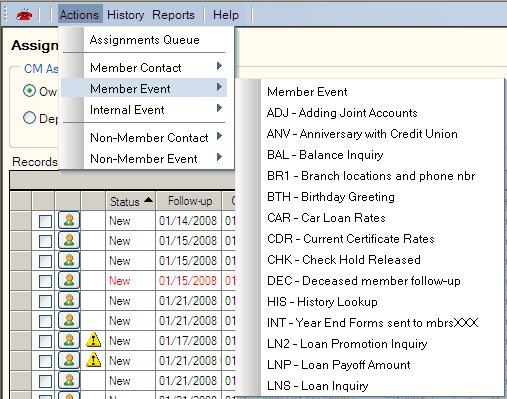This screenshot has height=399, width=507.
Task: Click warning icon in 01/21/2008 row
Action: (x=94, y=360)
